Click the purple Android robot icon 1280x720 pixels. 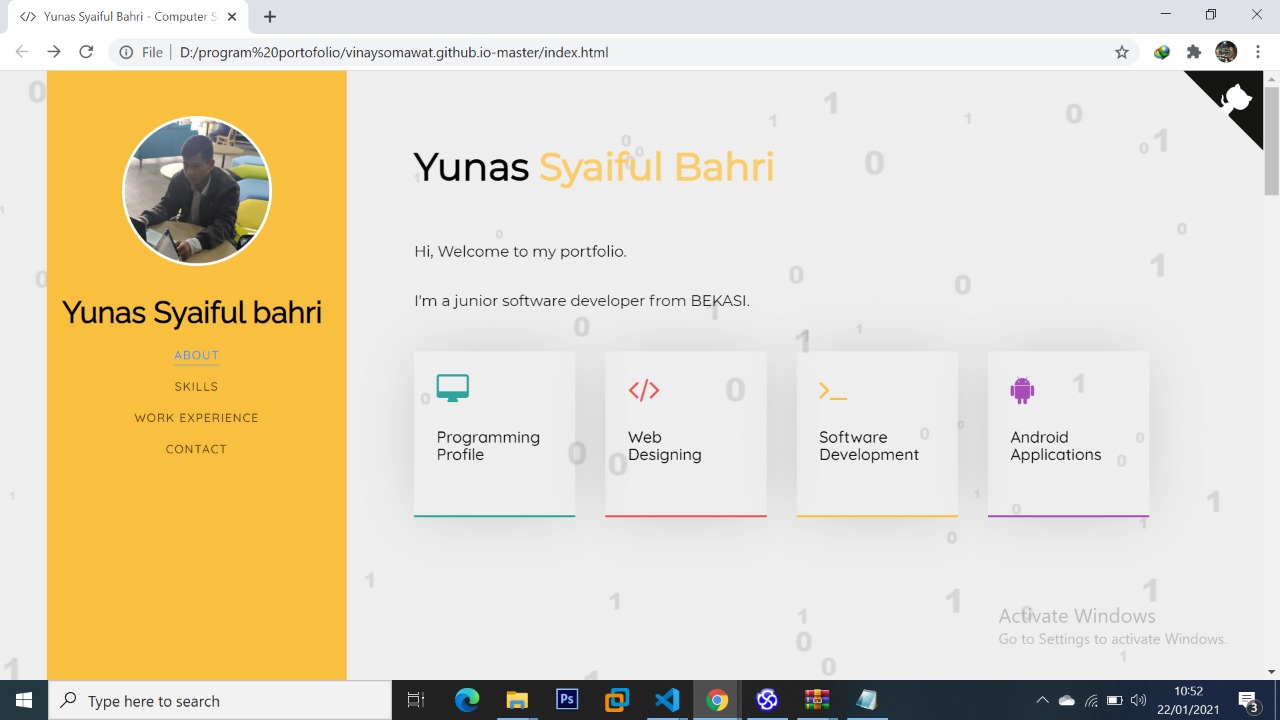1022,390
